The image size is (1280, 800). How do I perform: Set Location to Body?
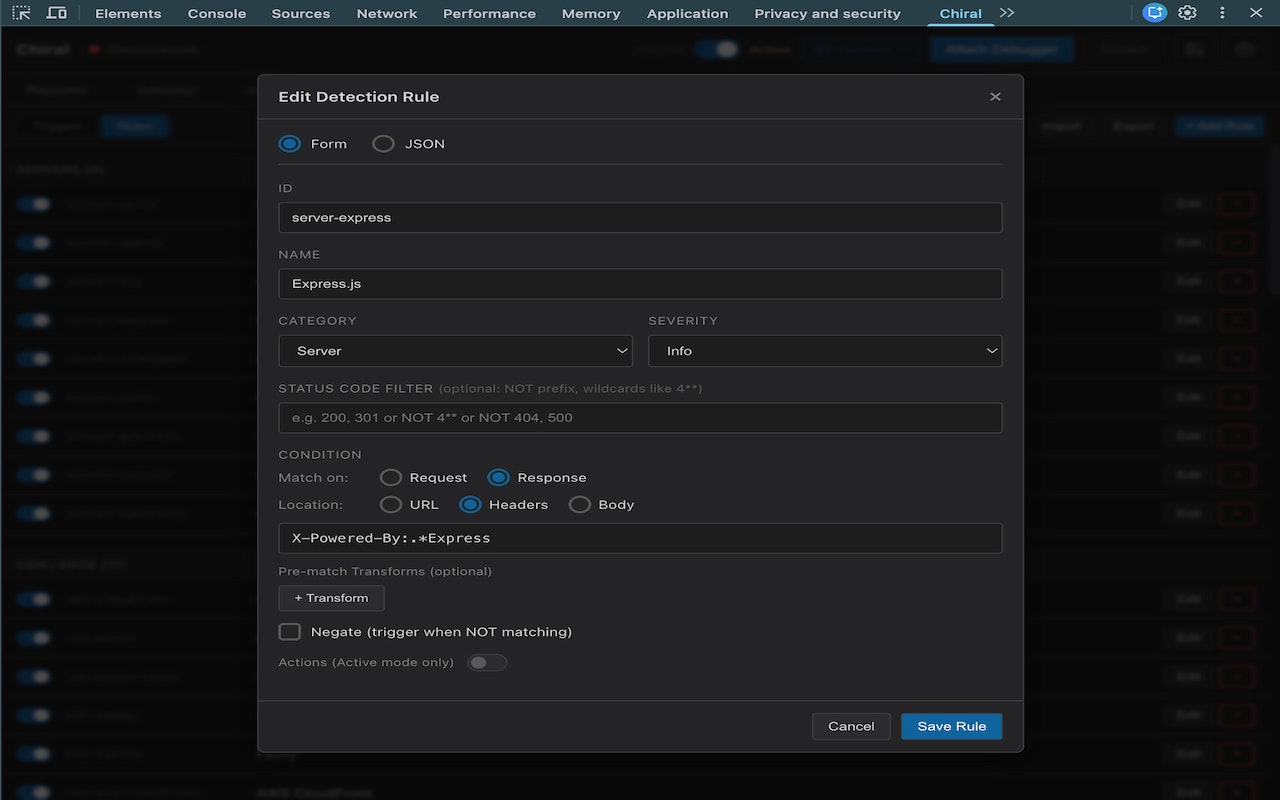pyautogui.click(x=579, y=505)
